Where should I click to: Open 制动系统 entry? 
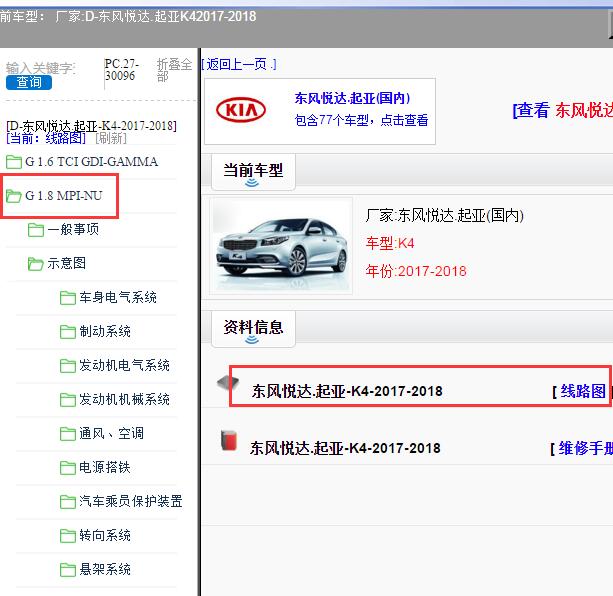[x=105, y=331]
